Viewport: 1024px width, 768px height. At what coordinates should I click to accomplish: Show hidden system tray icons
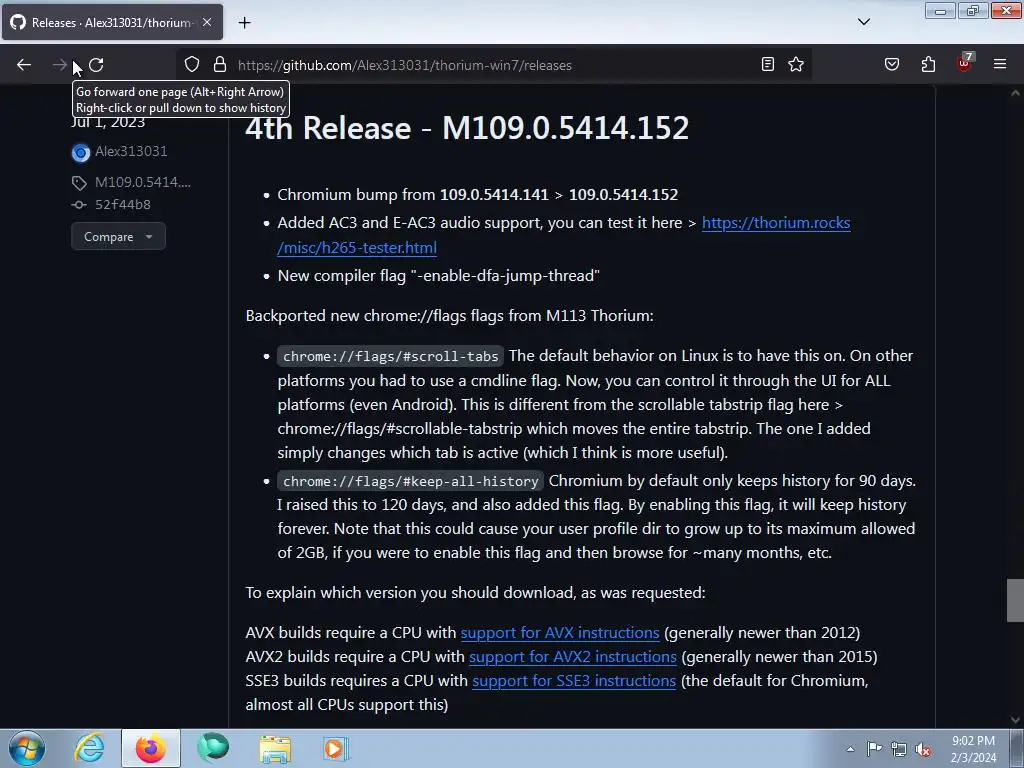click(850, 749)
